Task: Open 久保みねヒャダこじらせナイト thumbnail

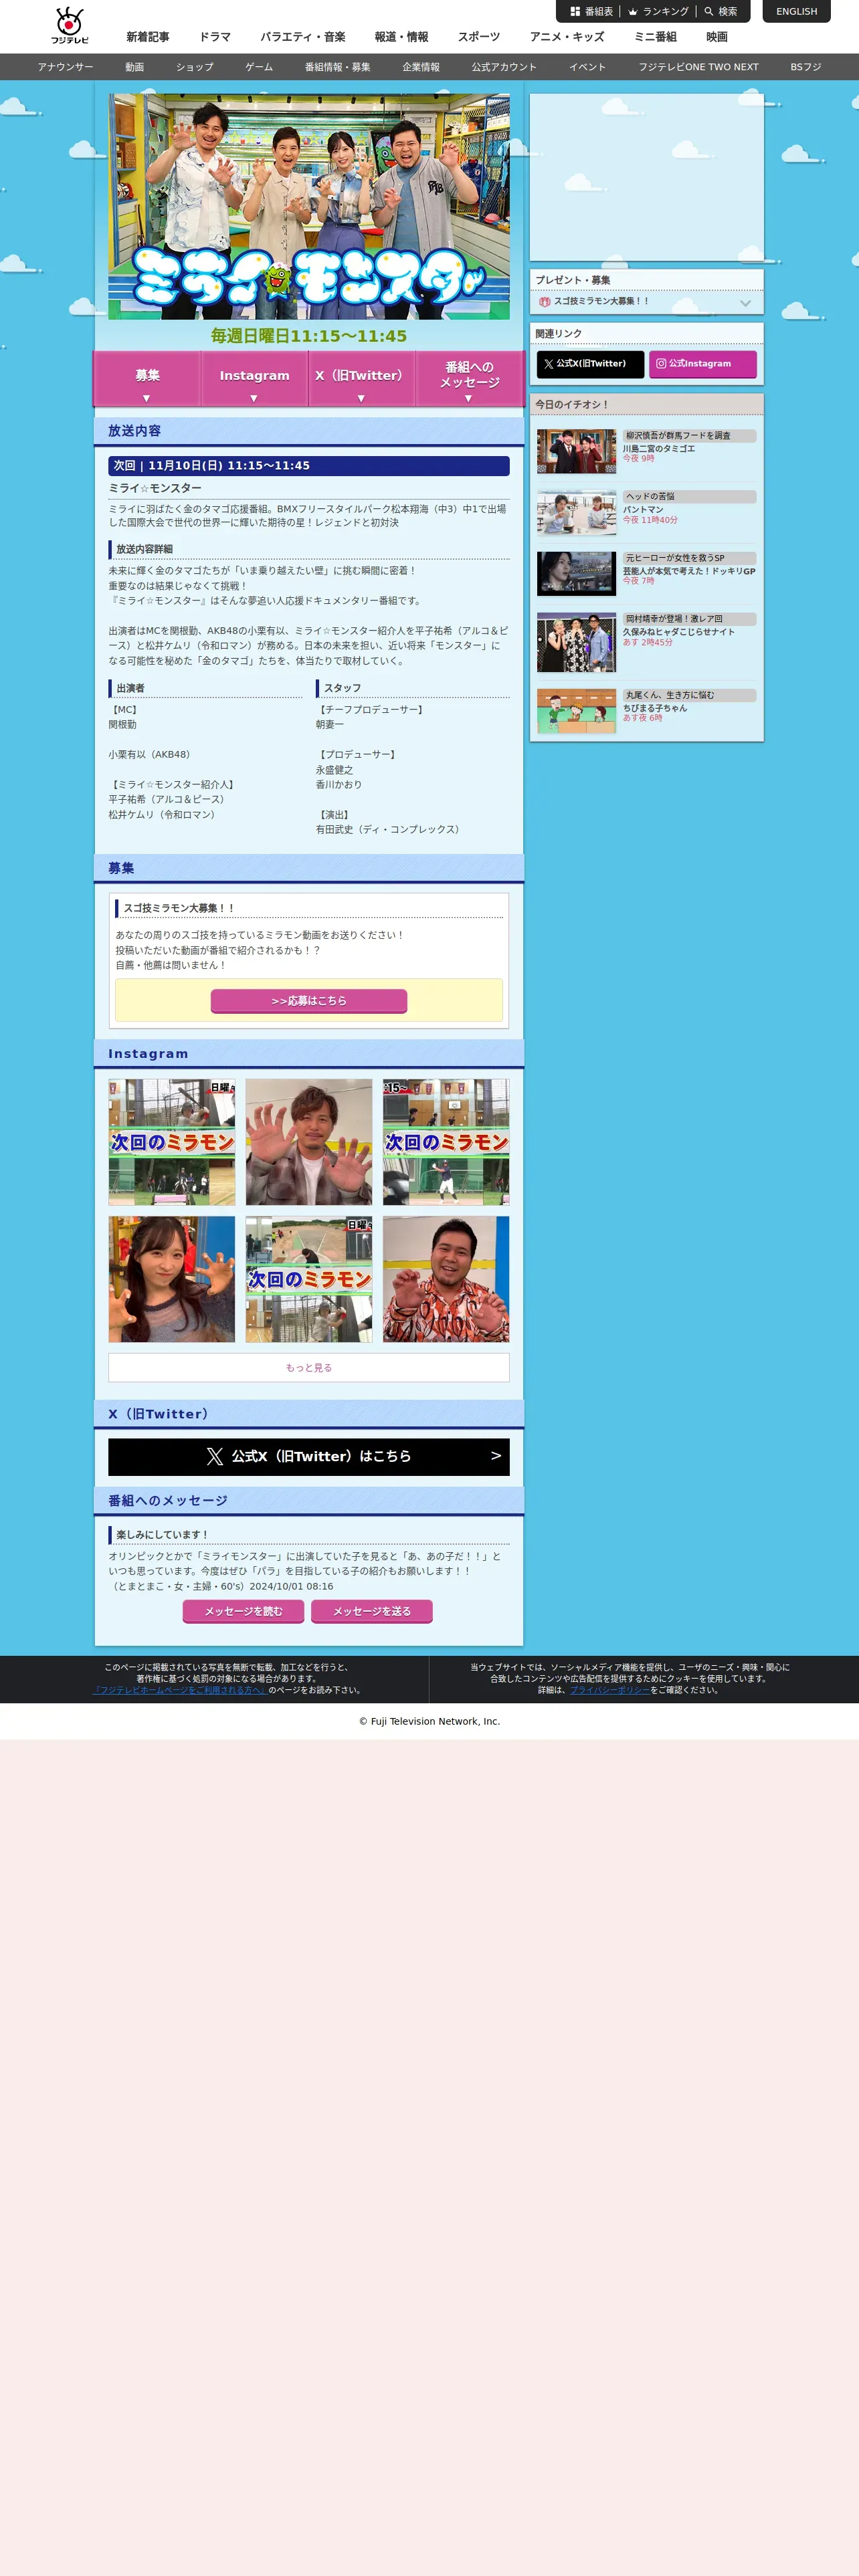Action: coord(576,642)
